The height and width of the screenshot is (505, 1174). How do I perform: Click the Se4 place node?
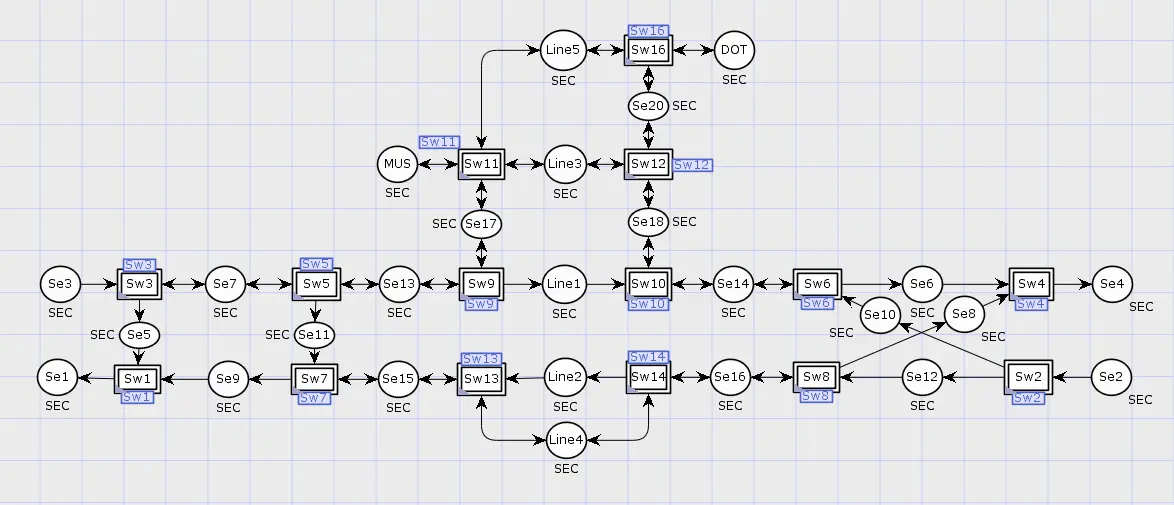tap(1112, 284)
